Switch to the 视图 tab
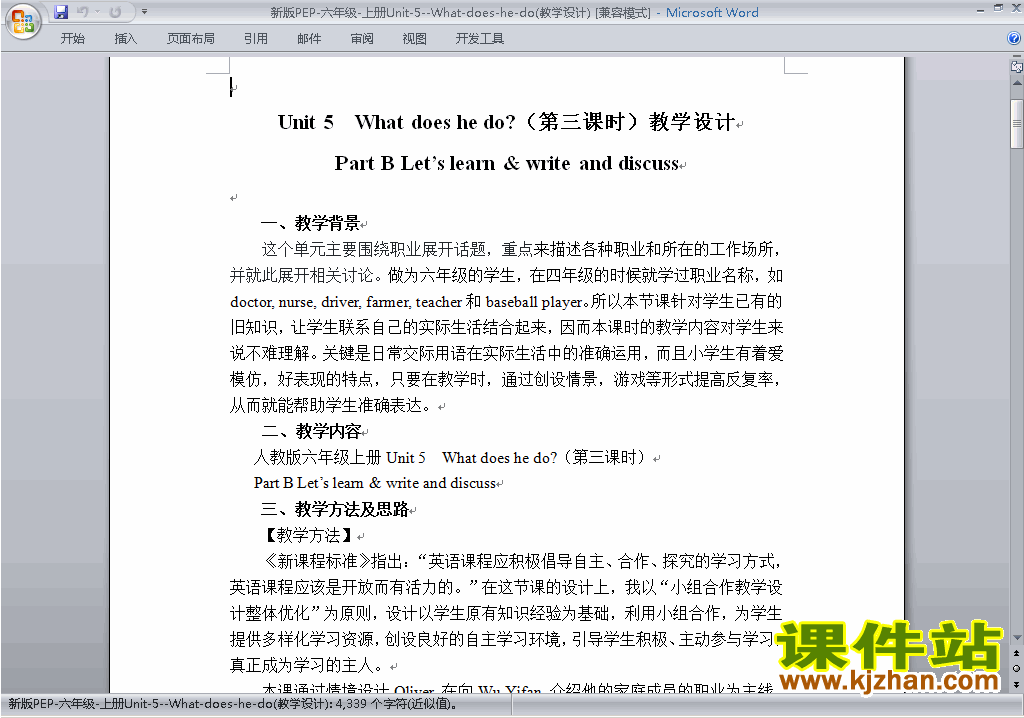This screenshot has height=718, width=1024. (x=415, y=39)
